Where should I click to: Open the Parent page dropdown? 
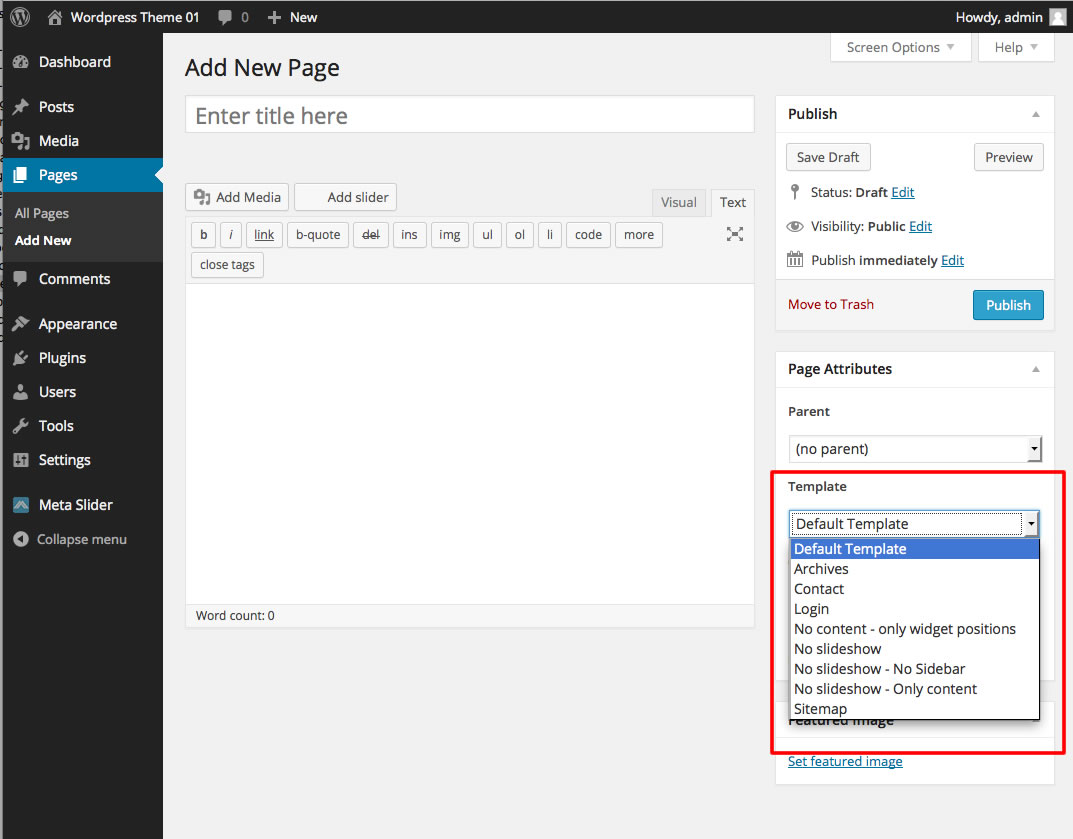tap(915, 449)
